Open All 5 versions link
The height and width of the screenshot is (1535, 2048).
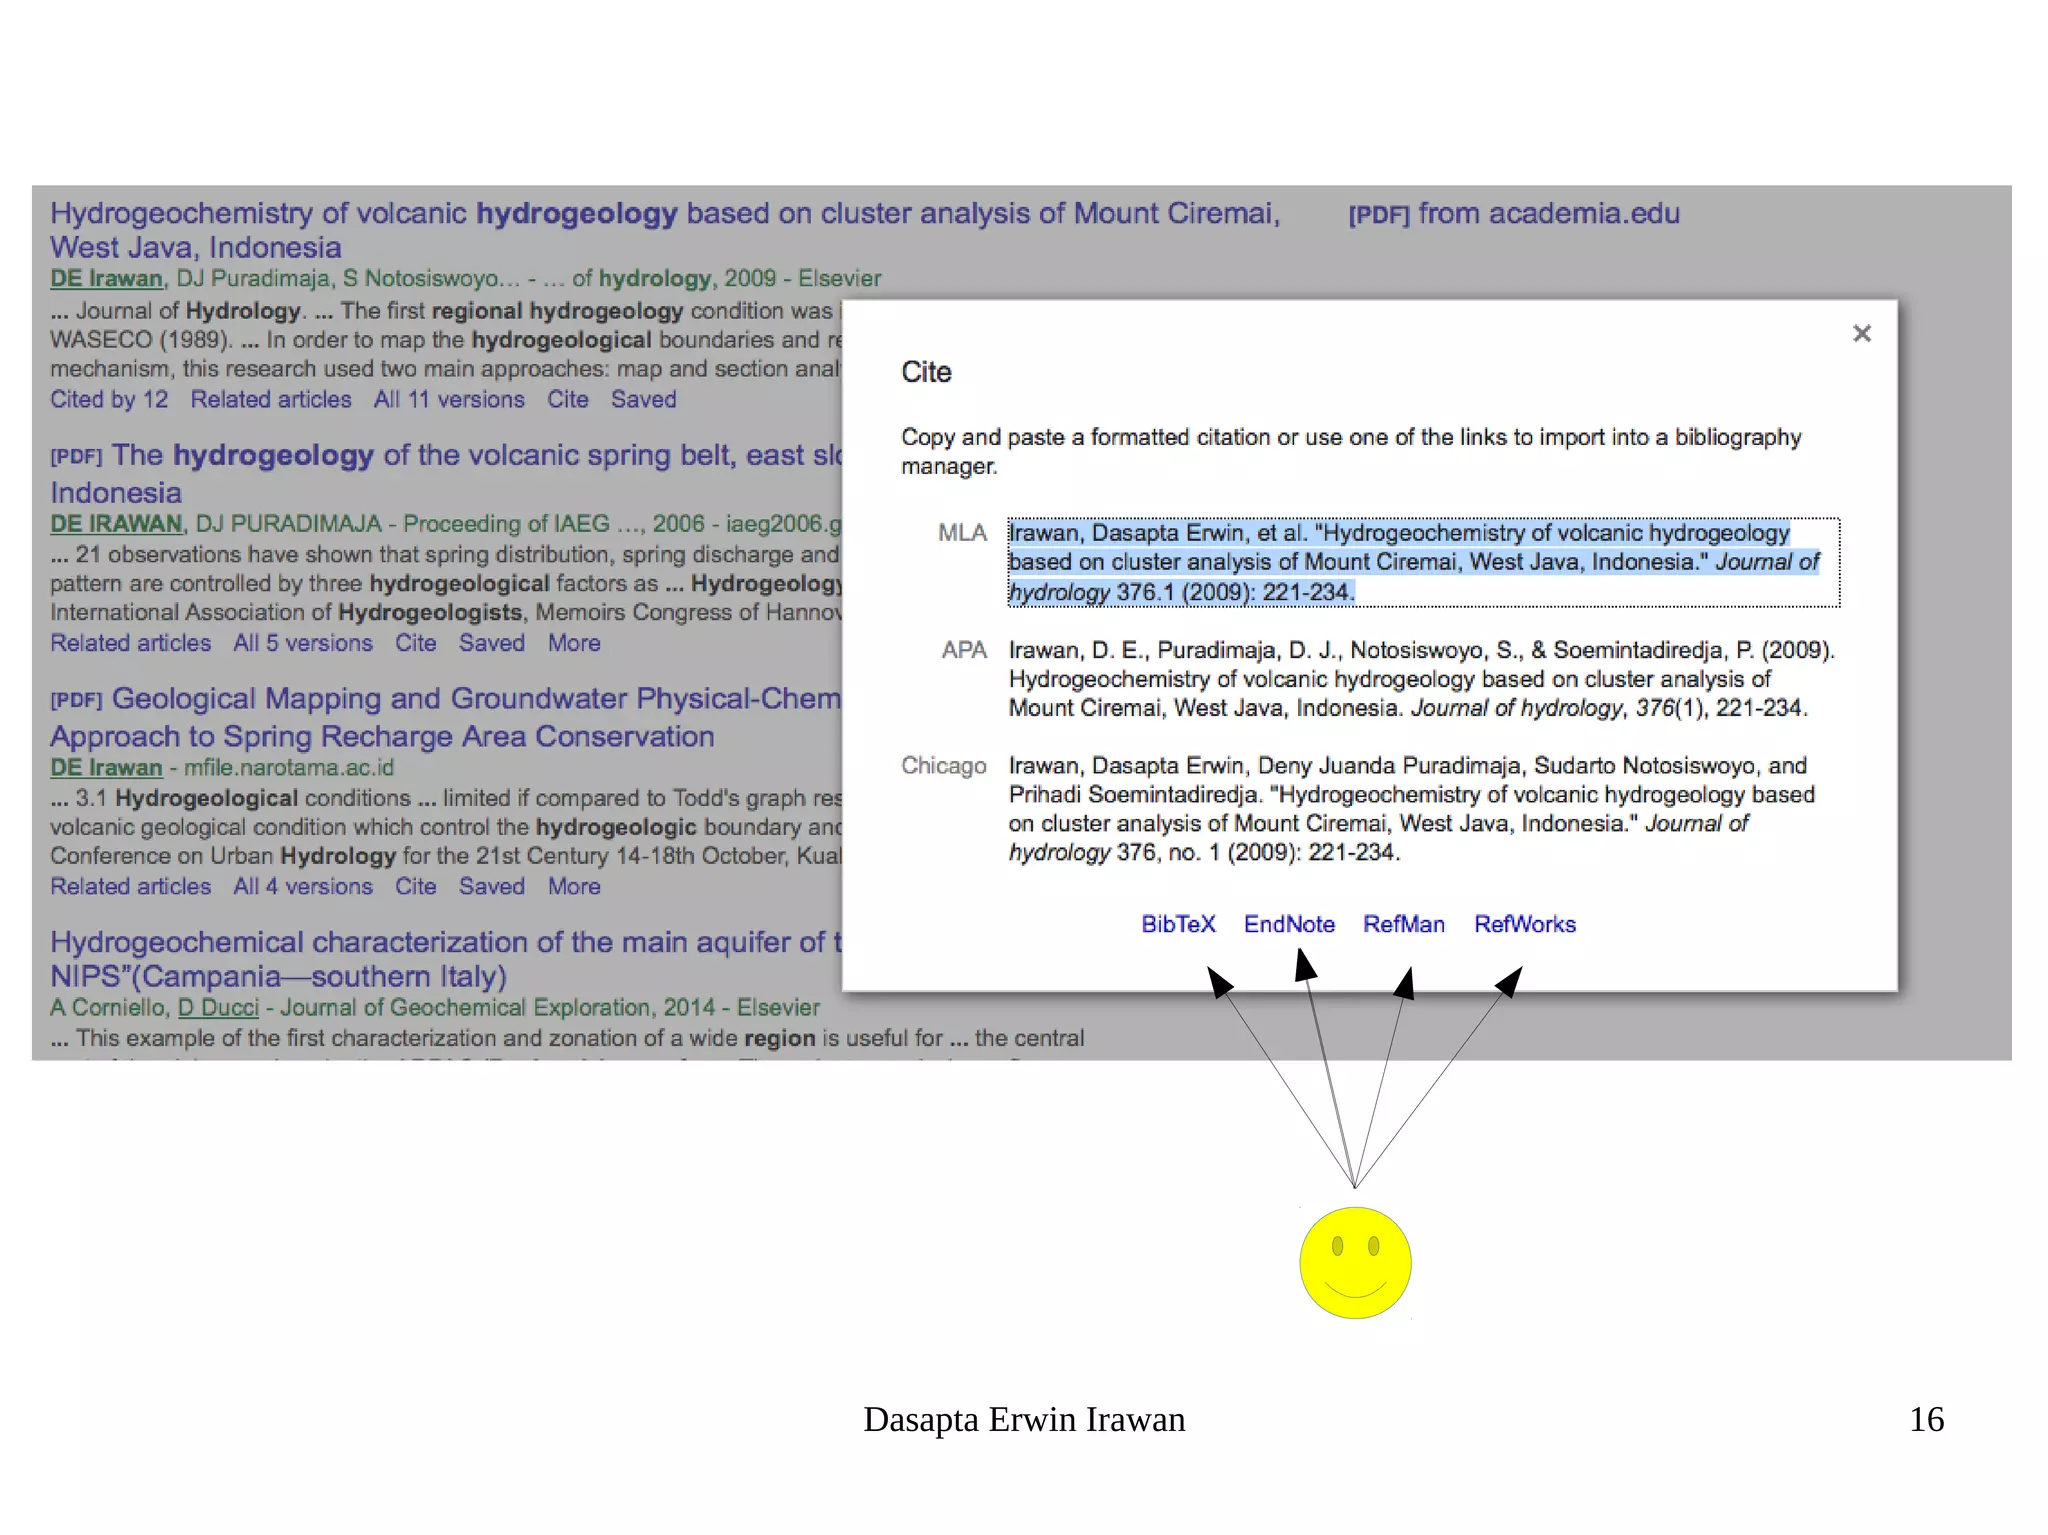303,644
